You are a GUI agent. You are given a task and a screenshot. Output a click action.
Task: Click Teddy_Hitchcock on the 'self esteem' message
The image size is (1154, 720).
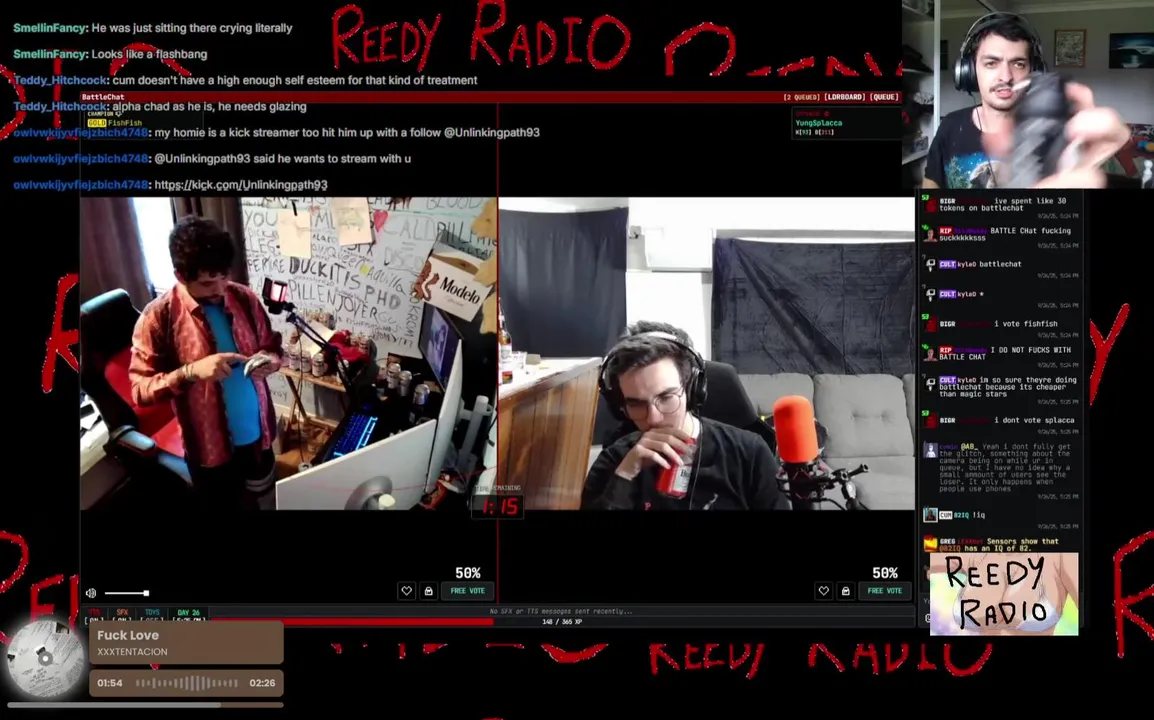pos(61,80)
